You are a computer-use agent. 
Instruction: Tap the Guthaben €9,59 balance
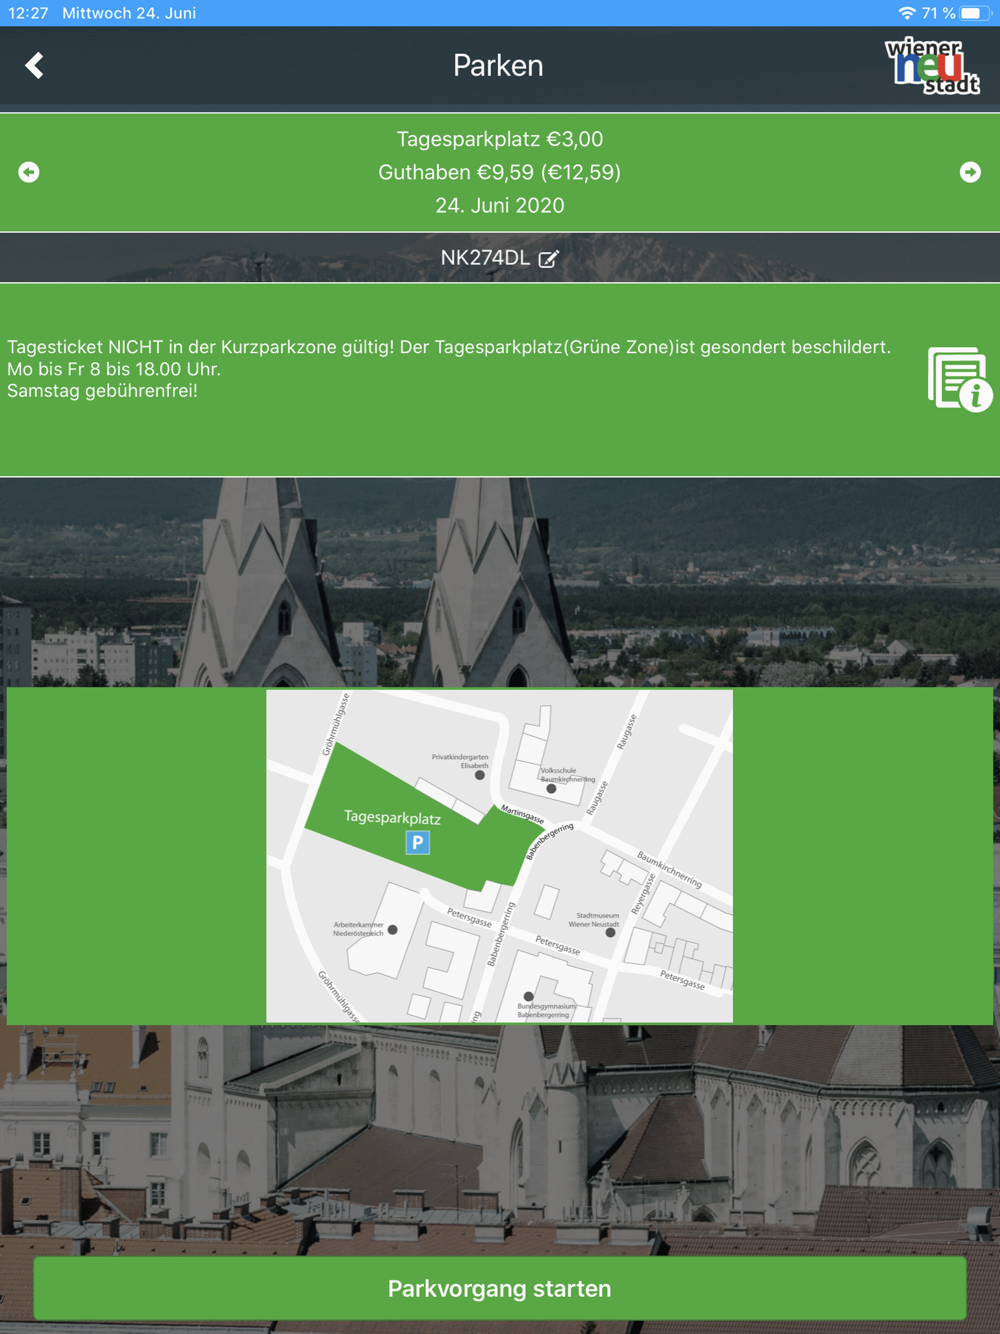coord(500,172)
